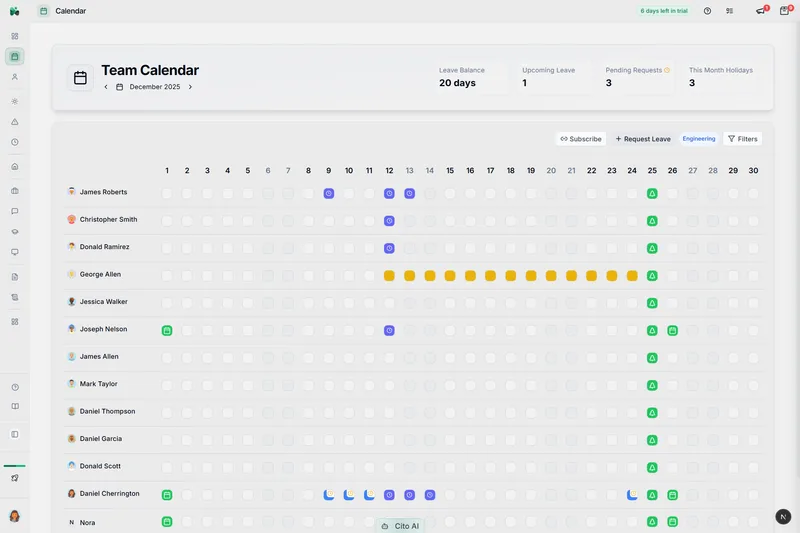Click James Roberts' purple leave on day 9
The height and width of the screenshot is (533, 800).
coord(329,193)
